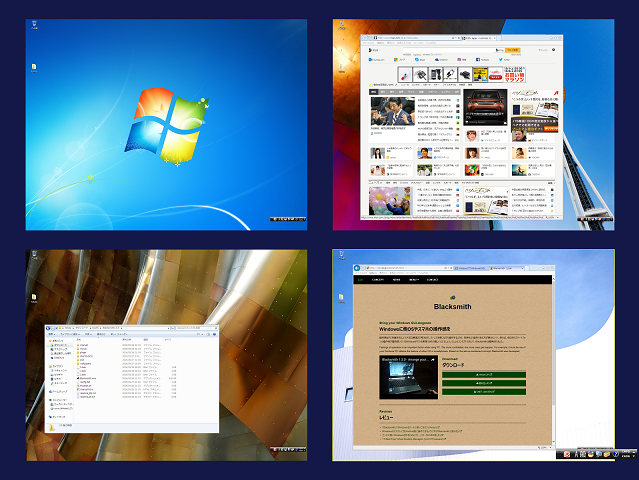Open the Outlook.com shortcut on the MSN page
The width and height of the screenshot is (639, 480).
pyautogui.click(x=377, y=60)
